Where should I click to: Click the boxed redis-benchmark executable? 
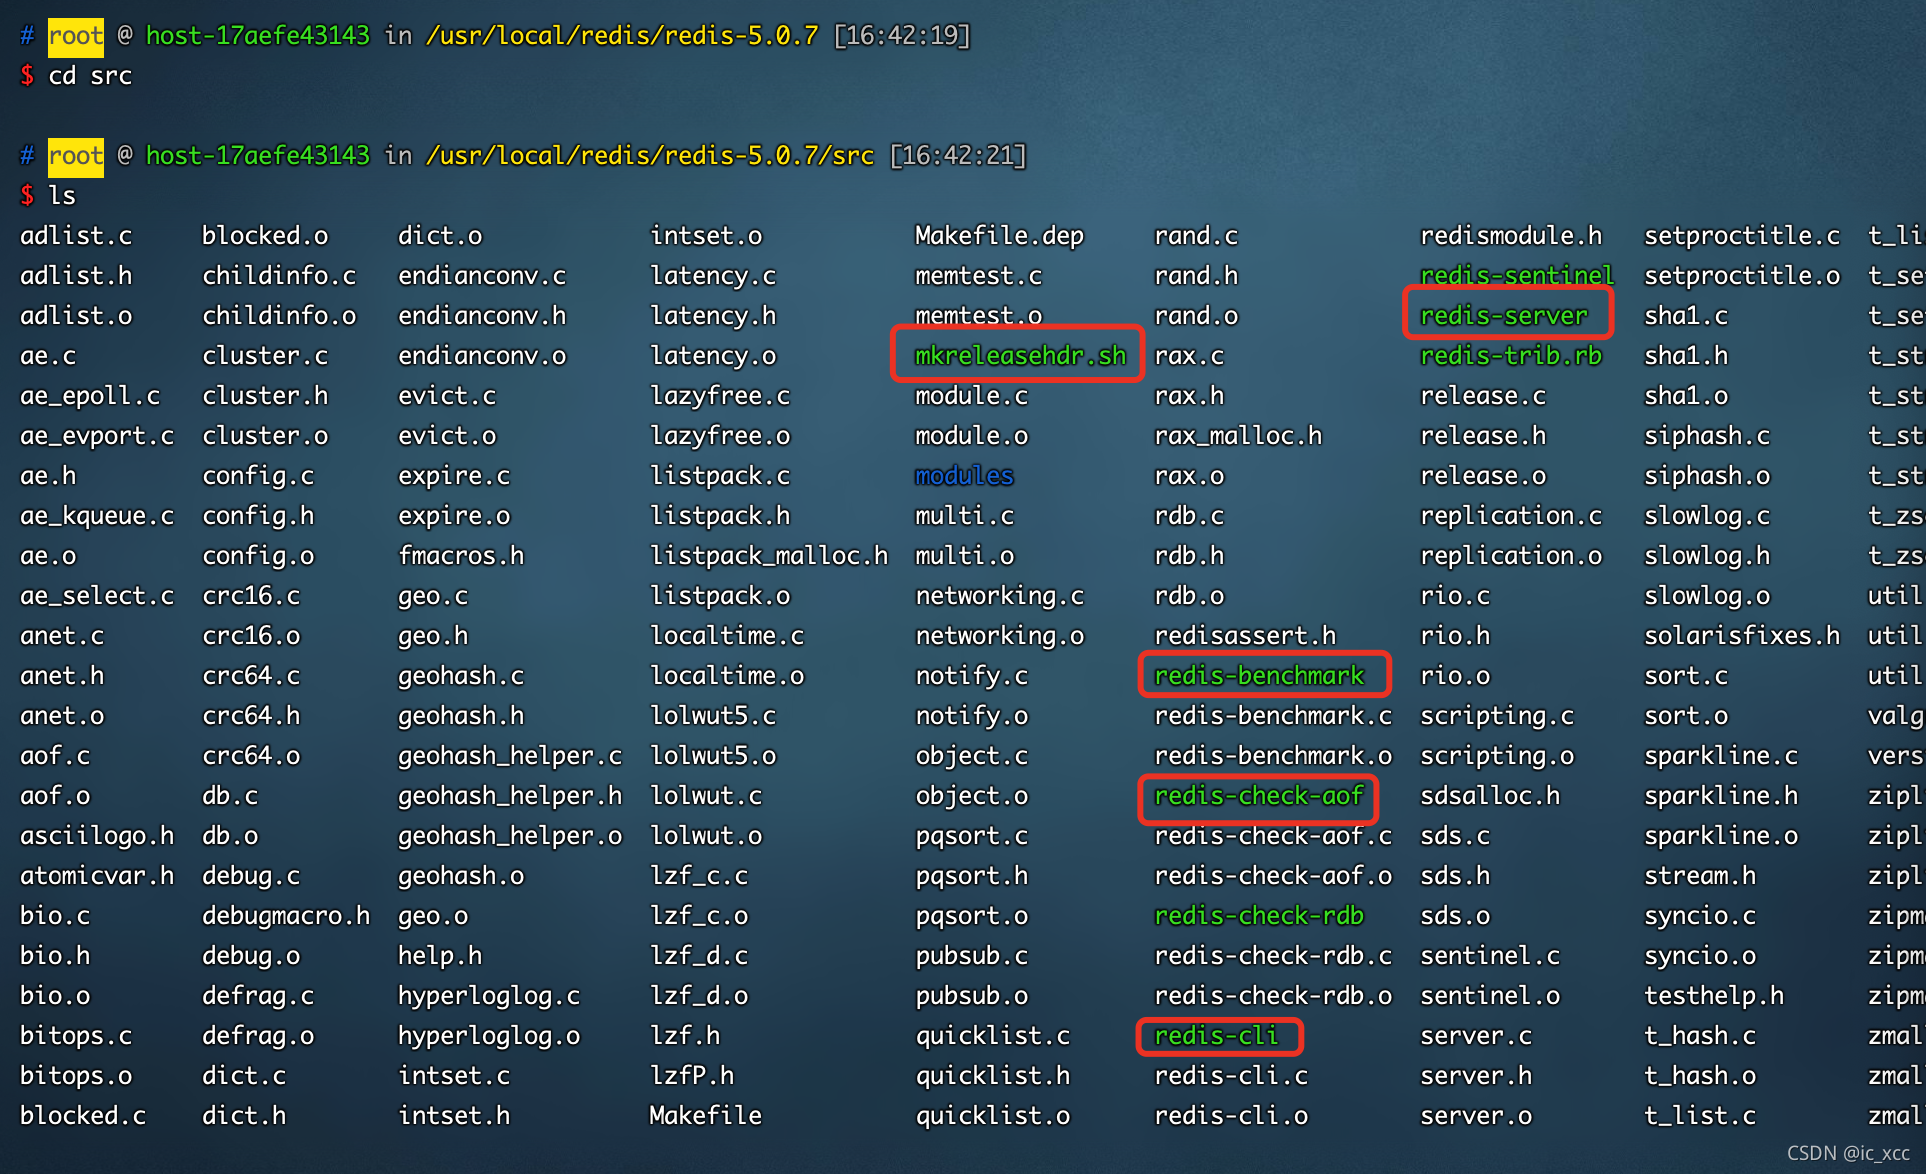(x=1259, y=676)
